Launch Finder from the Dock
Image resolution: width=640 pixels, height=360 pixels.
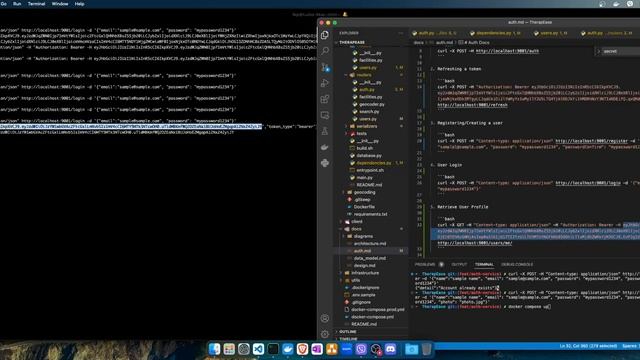pyautogui.click(x=214, y=349)
